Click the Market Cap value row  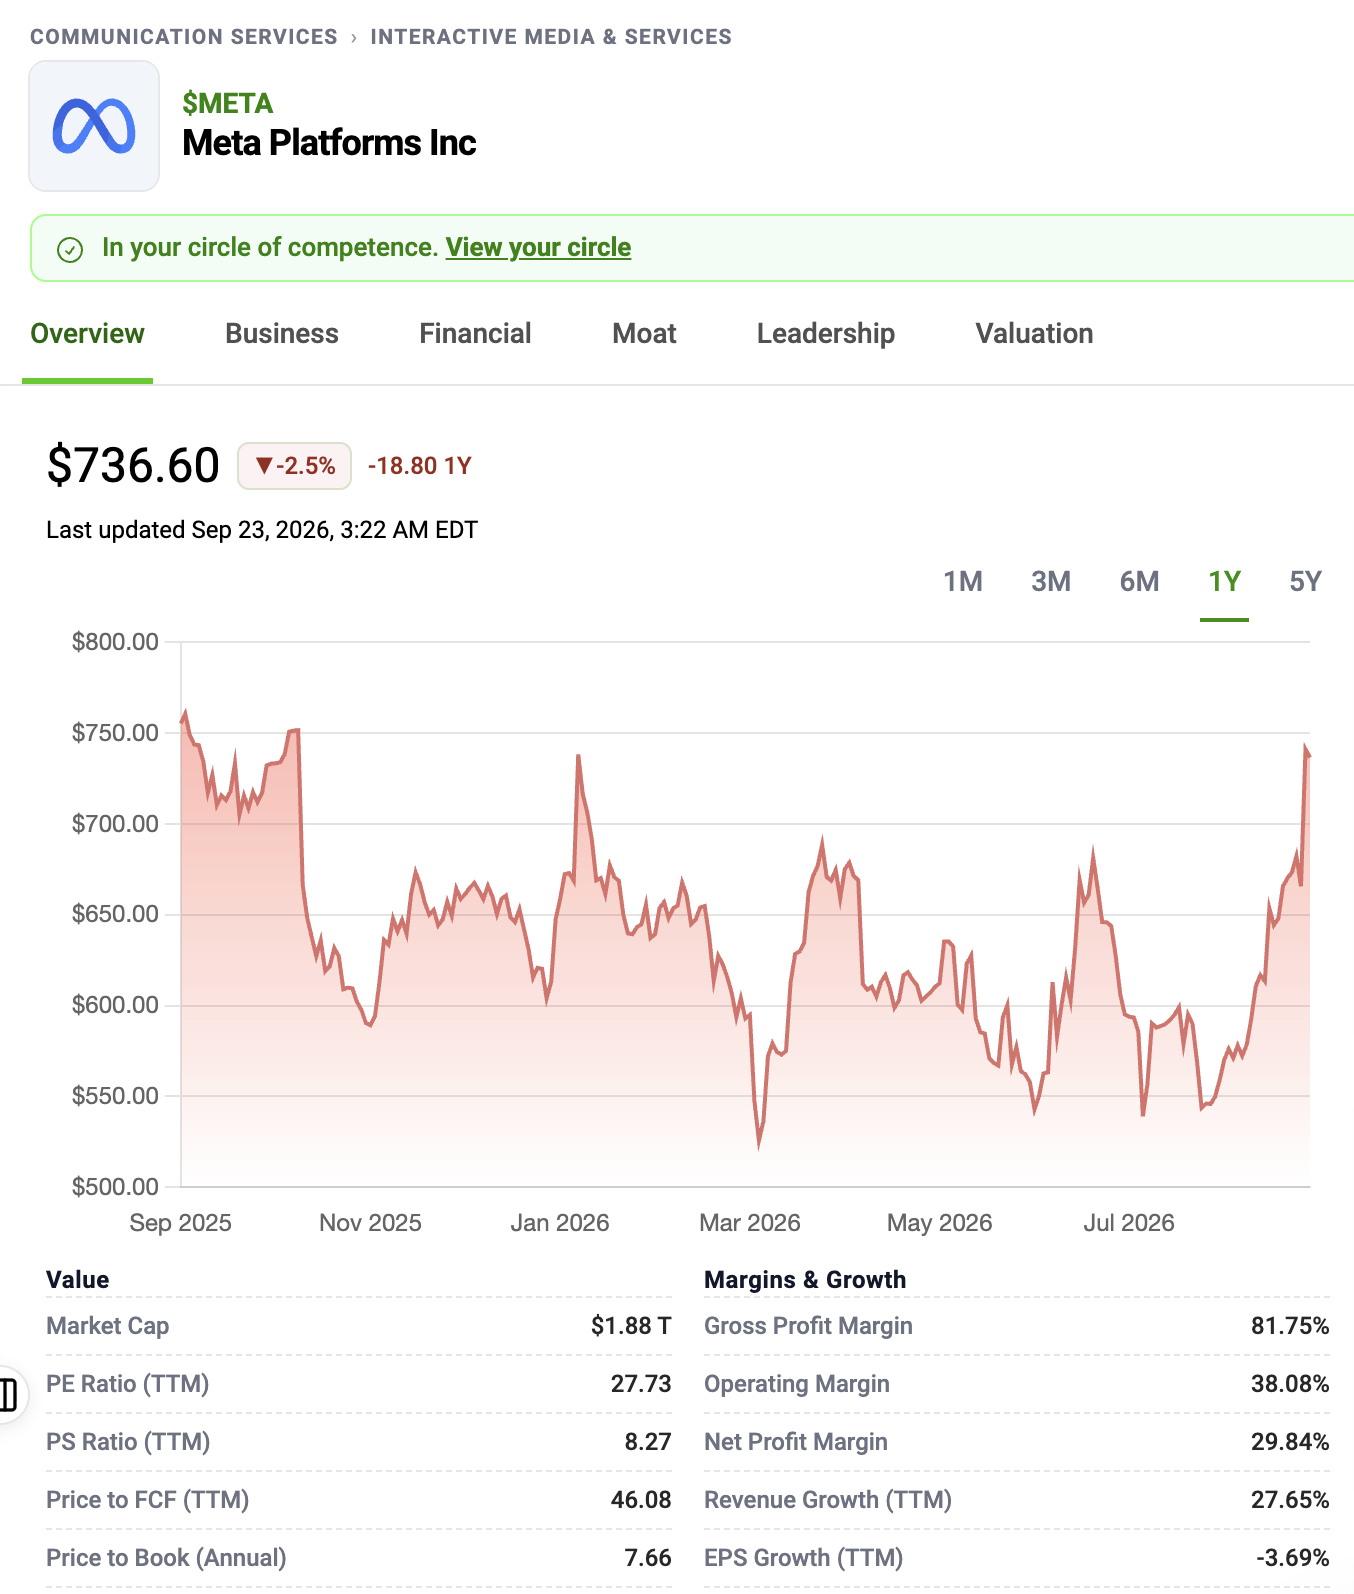(x=359, y=1326)
